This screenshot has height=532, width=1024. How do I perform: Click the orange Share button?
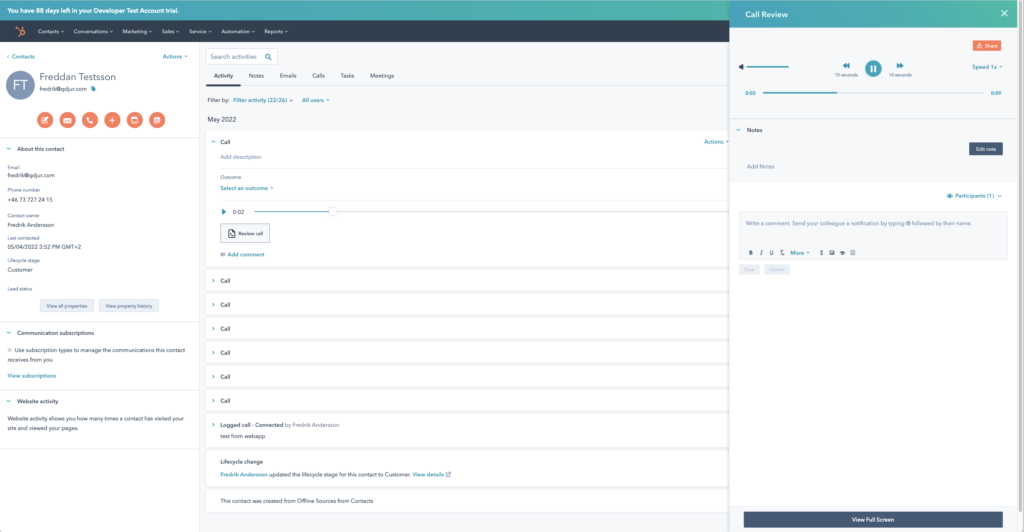[987, 46]
